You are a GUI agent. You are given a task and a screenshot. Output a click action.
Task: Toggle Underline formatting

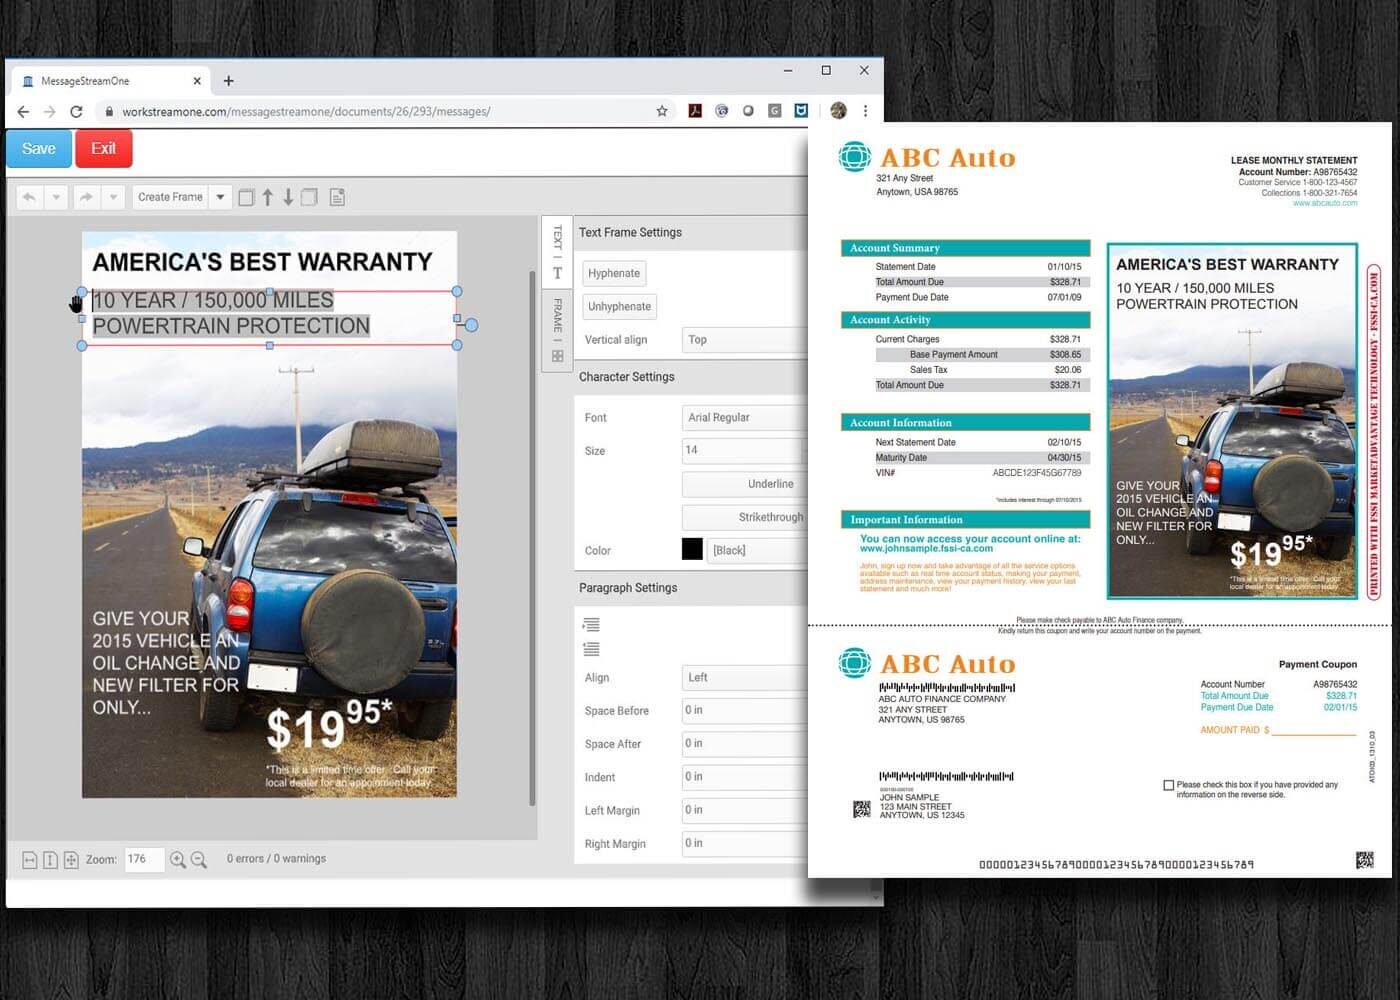770,484
